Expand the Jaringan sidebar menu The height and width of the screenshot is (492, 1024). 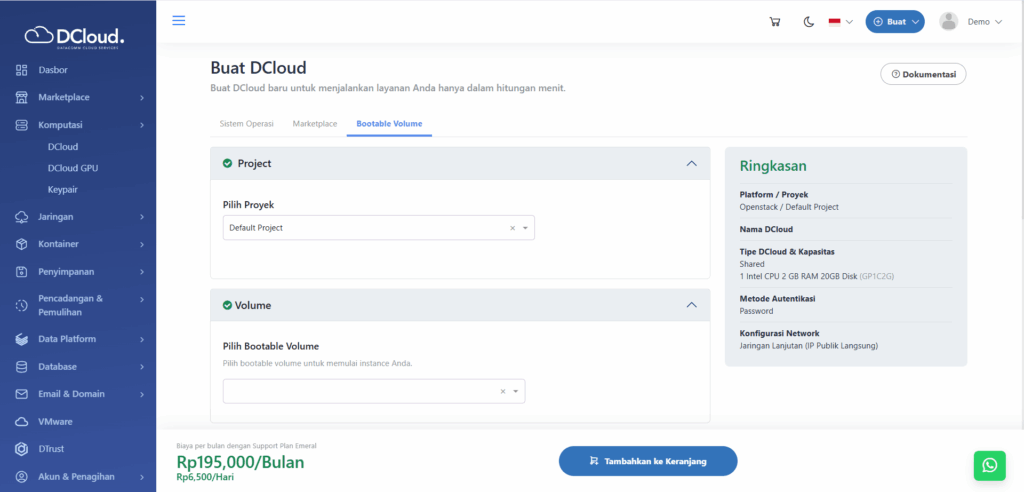click(78, 217)
